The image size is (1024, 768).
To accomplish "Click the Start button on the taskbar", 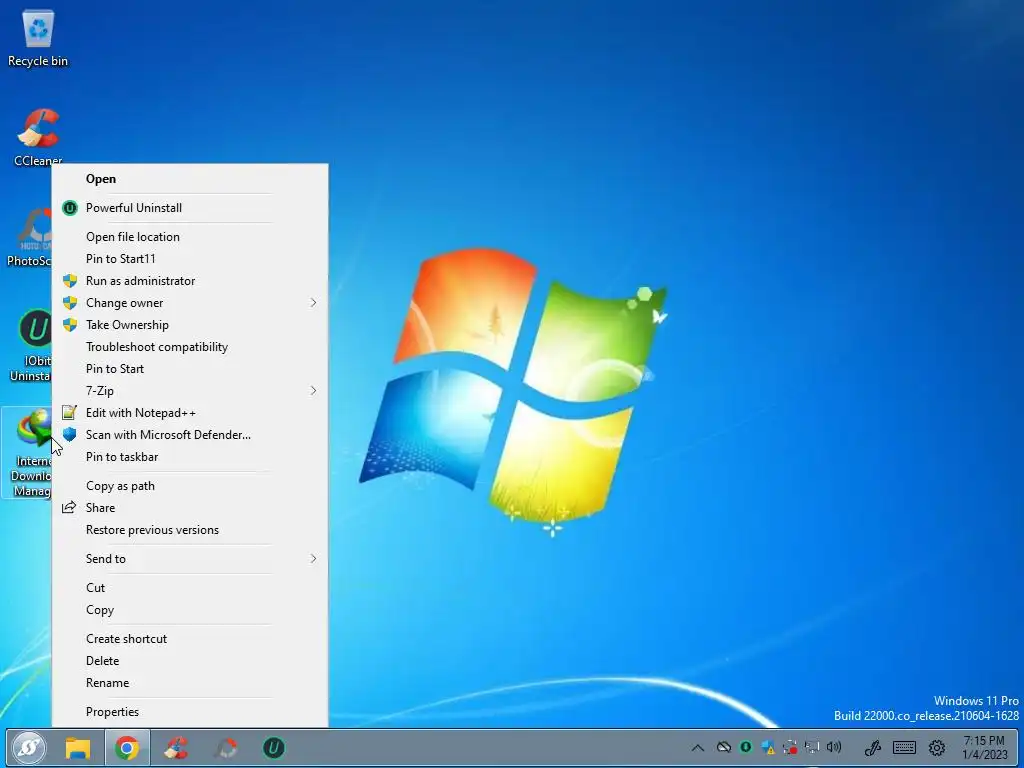I will click(x=29, y=747).
